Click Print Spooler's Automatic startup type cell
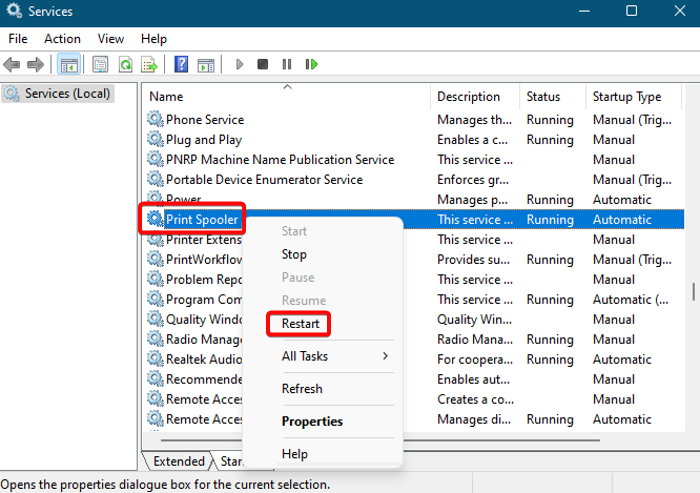This screenshot has height=493, width=700. (x=622, y=219)
